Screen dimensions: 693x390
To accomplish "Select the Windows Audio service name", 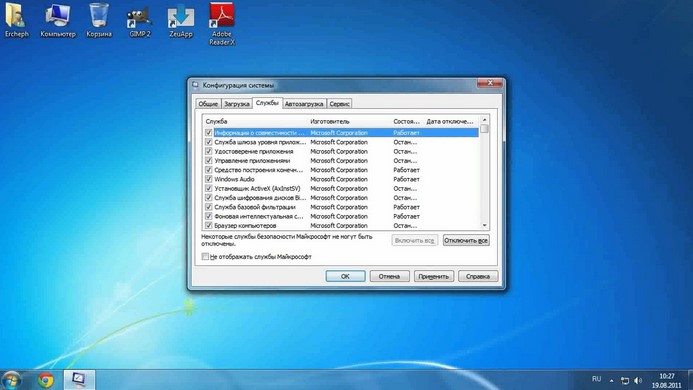I will [x=234, y=179].
